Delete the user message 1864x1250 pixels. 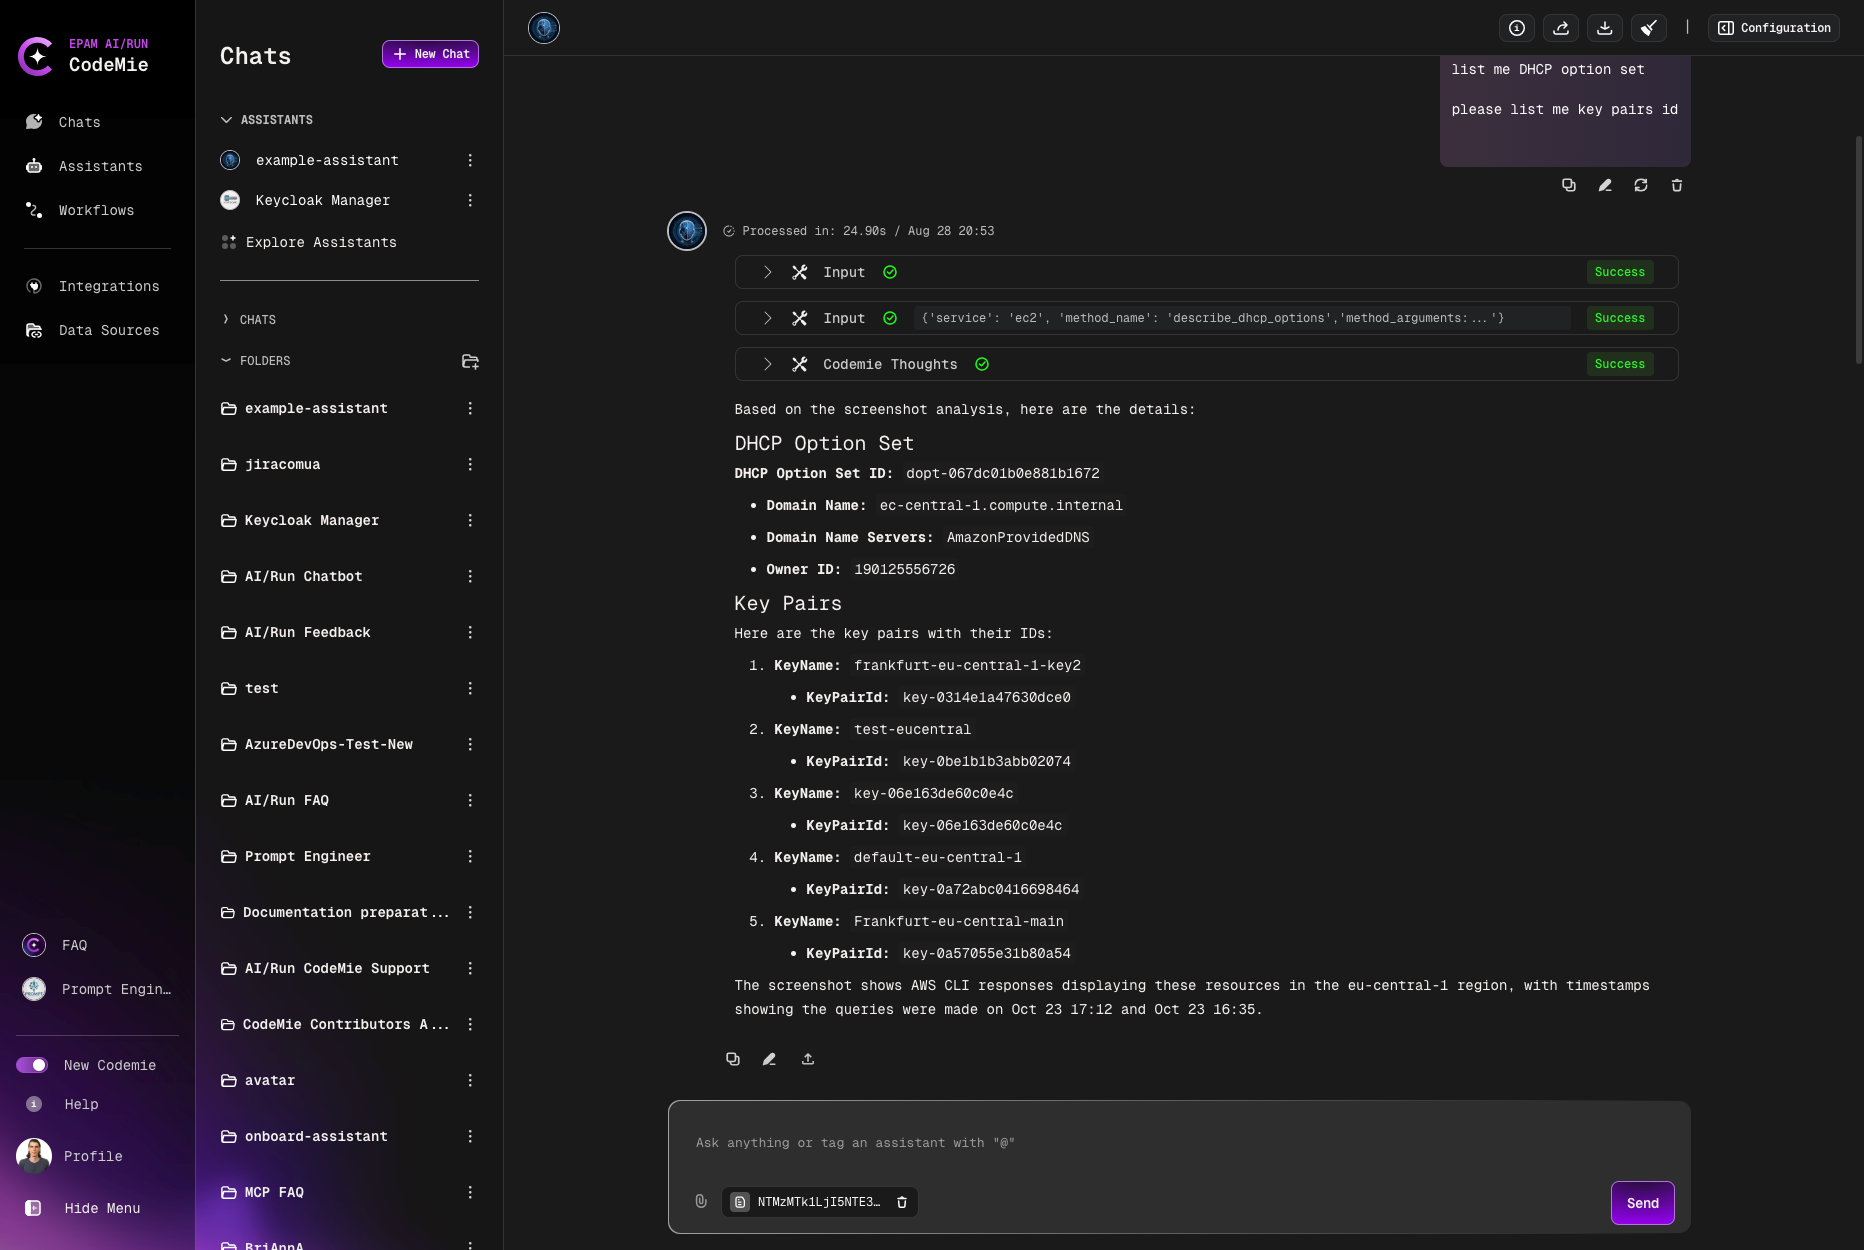tap(1677, 185)
